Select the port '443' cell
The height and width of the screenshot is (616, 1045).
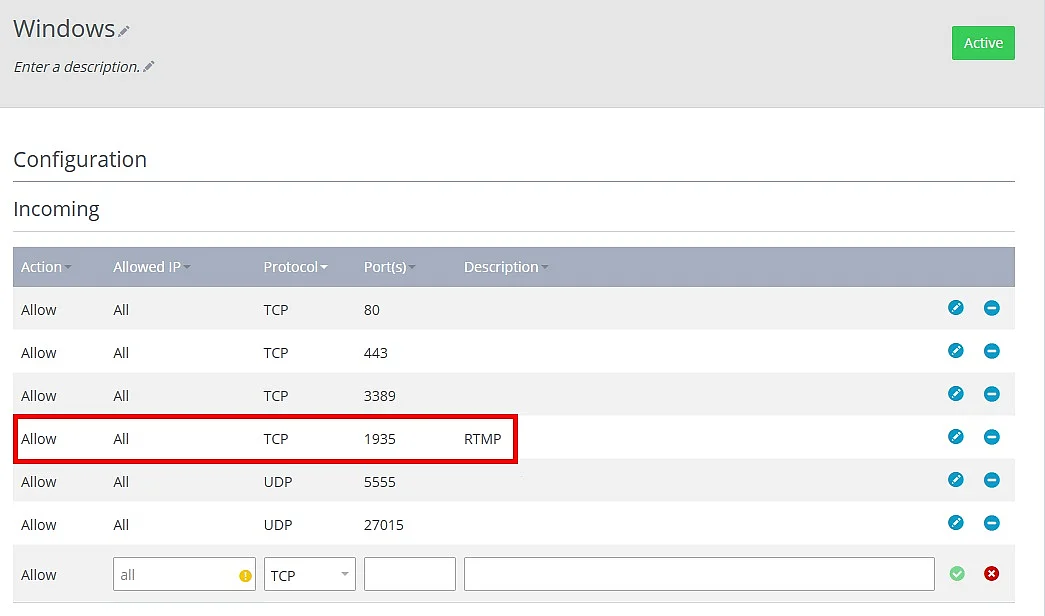(x=376, y=353)
